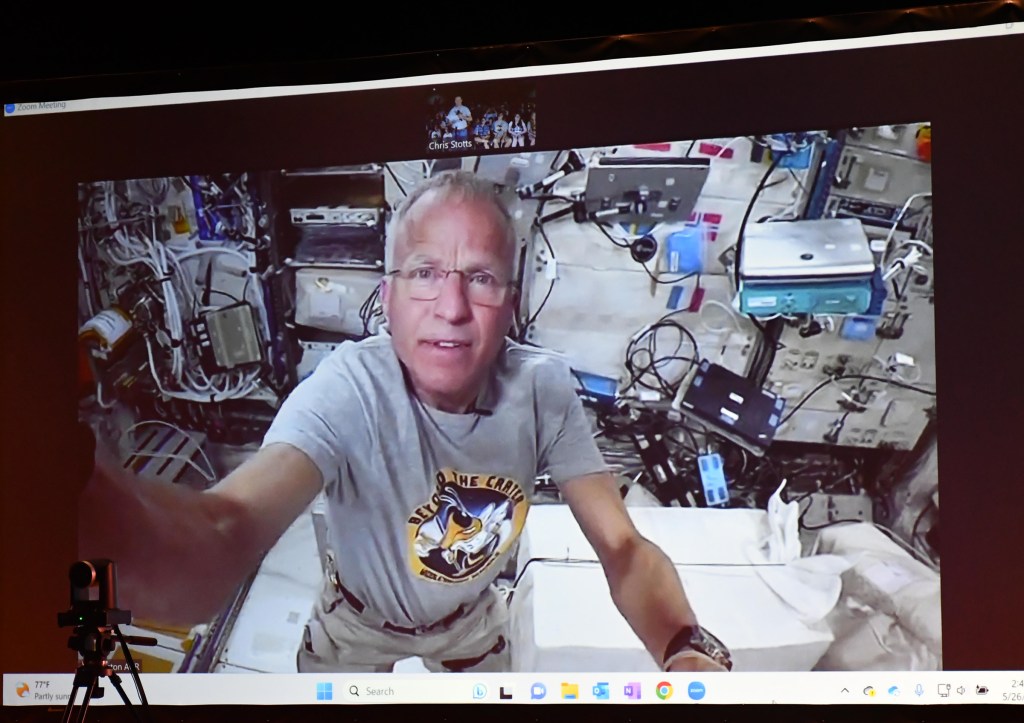Open Bing Copilot icon in taskbar
This screenshot has height=723, width=1024.
[479, 691]
